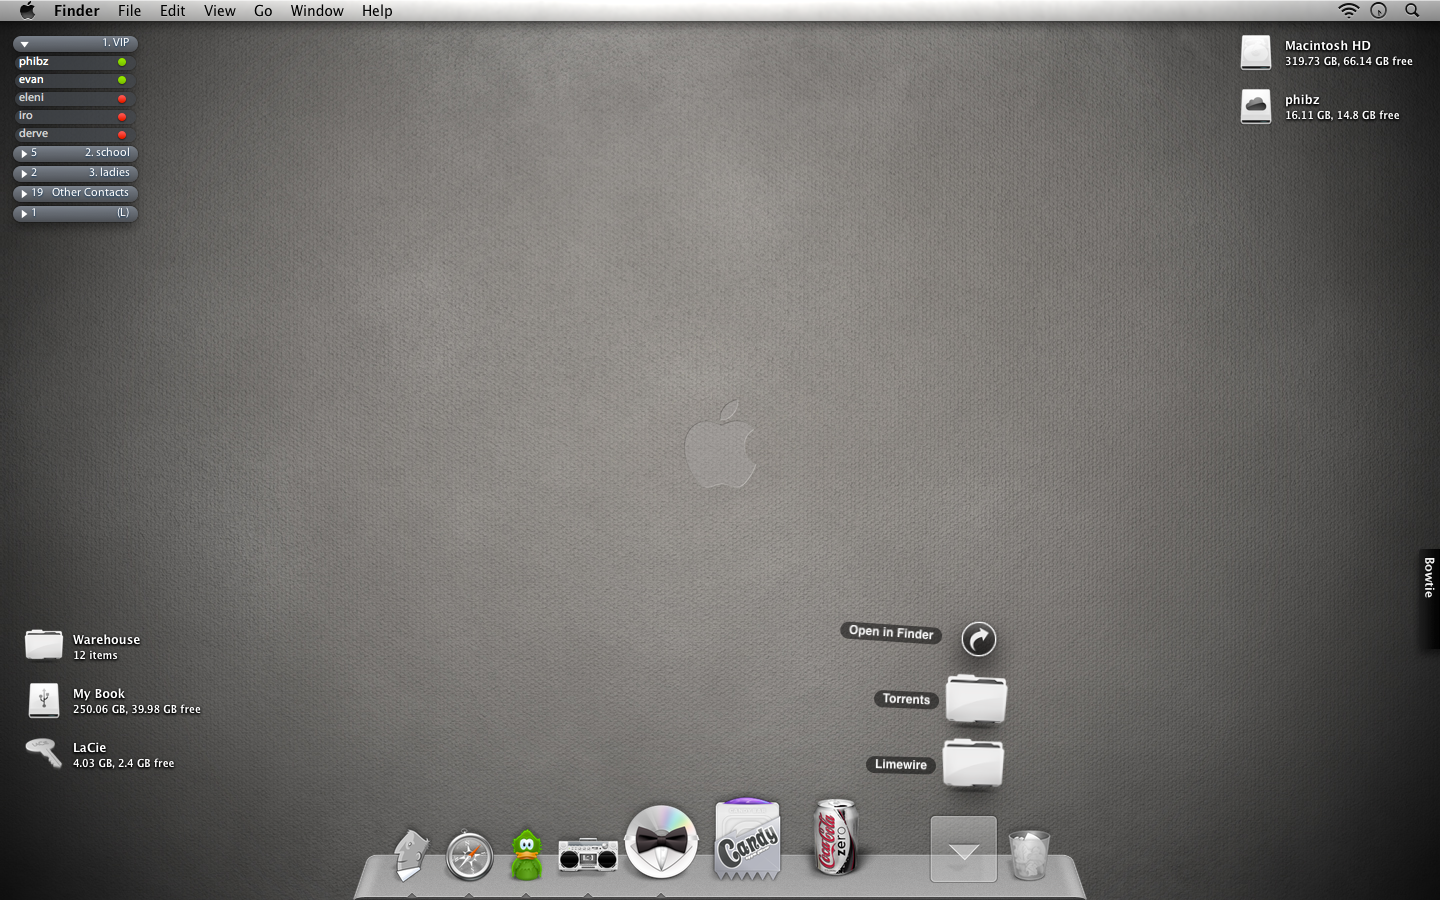Click green status dot next to evan
This screenshot has width=1440, height=900.
click(x=122, y=80)
